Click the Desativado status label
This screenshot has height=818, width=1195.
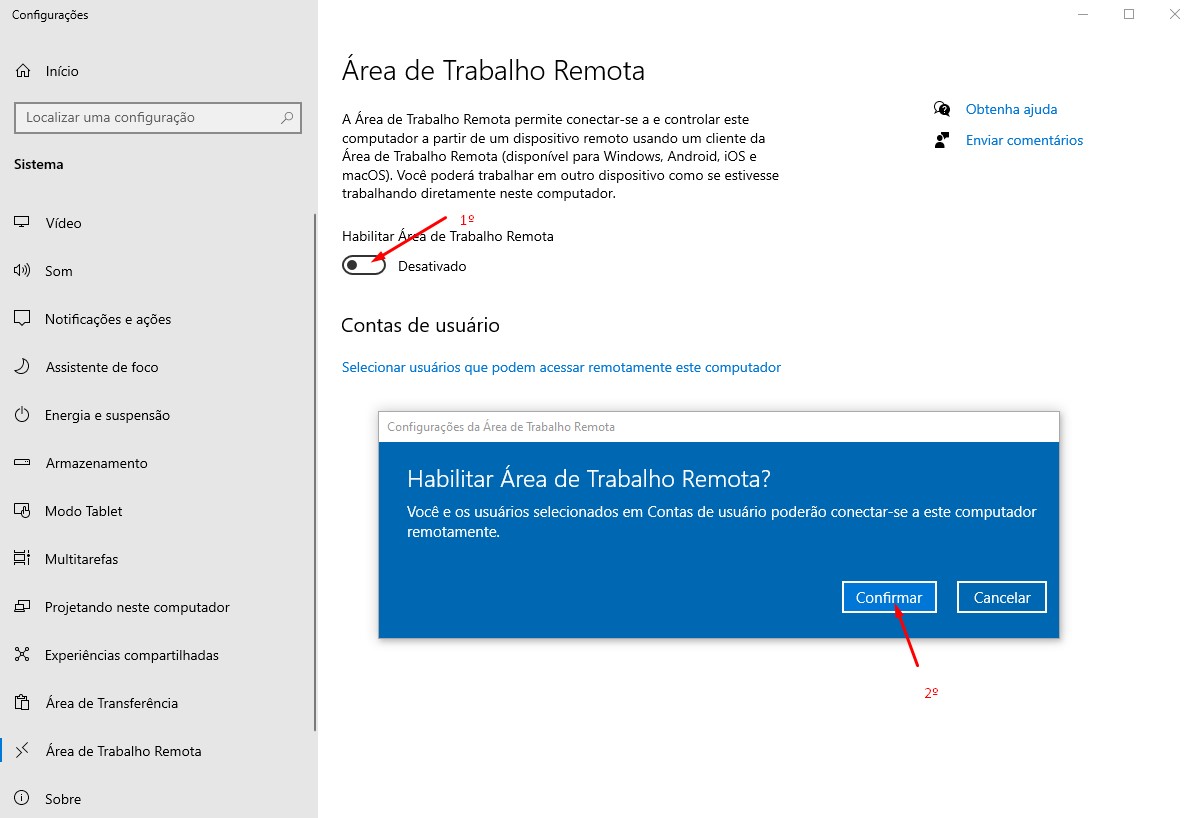click(x=432, y=266)
